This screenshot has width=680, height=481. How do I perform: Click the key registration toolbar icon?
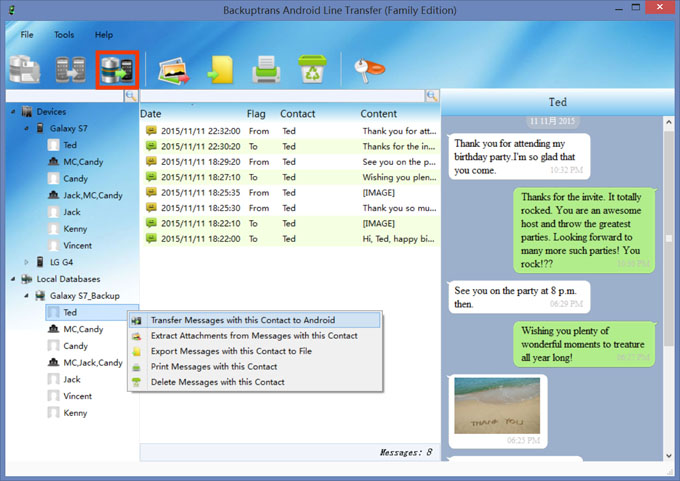[369, 70]
